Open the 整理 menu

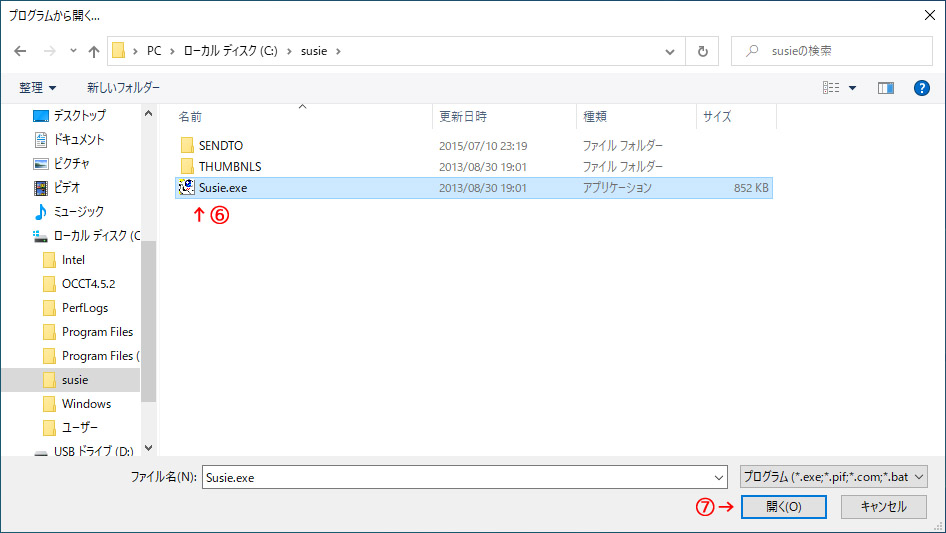coord(37,88)
